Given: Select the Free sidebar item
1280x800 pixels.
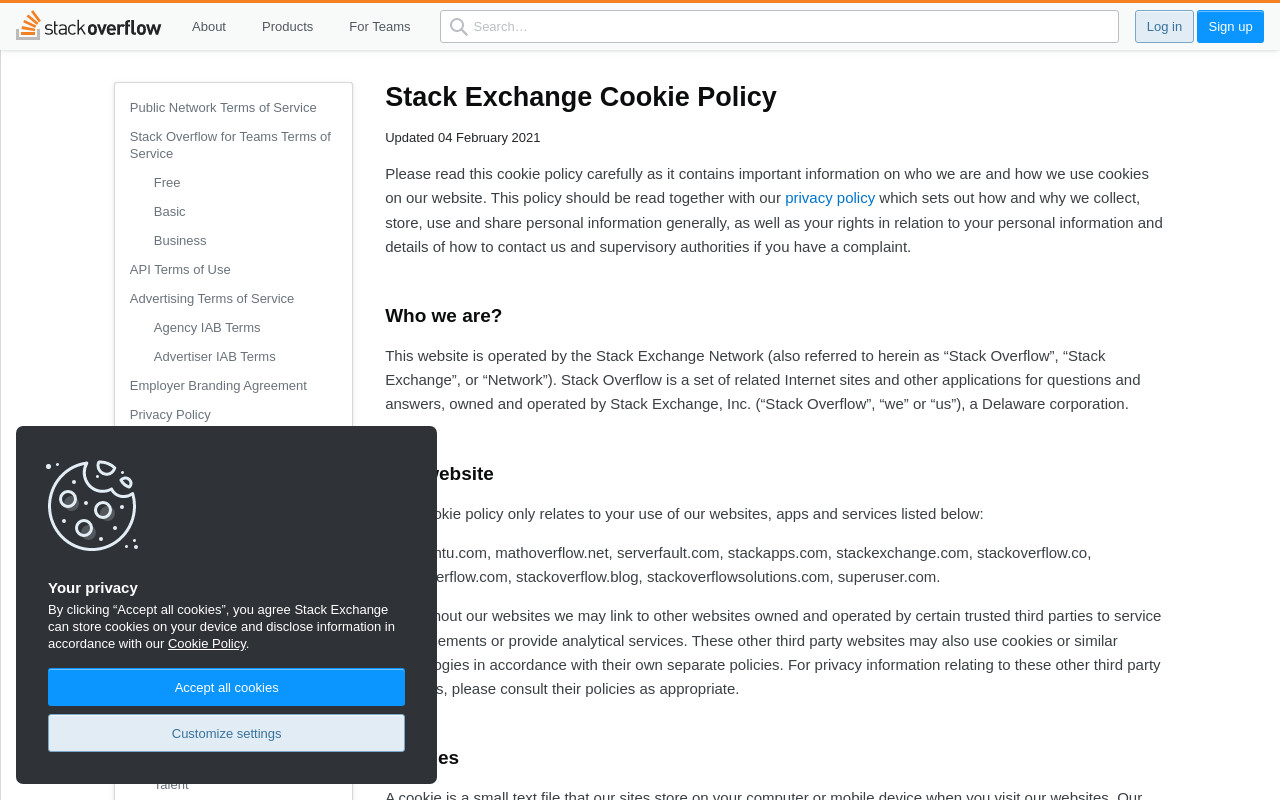Looking at the screenshot, I should click(x=167, y=183).
